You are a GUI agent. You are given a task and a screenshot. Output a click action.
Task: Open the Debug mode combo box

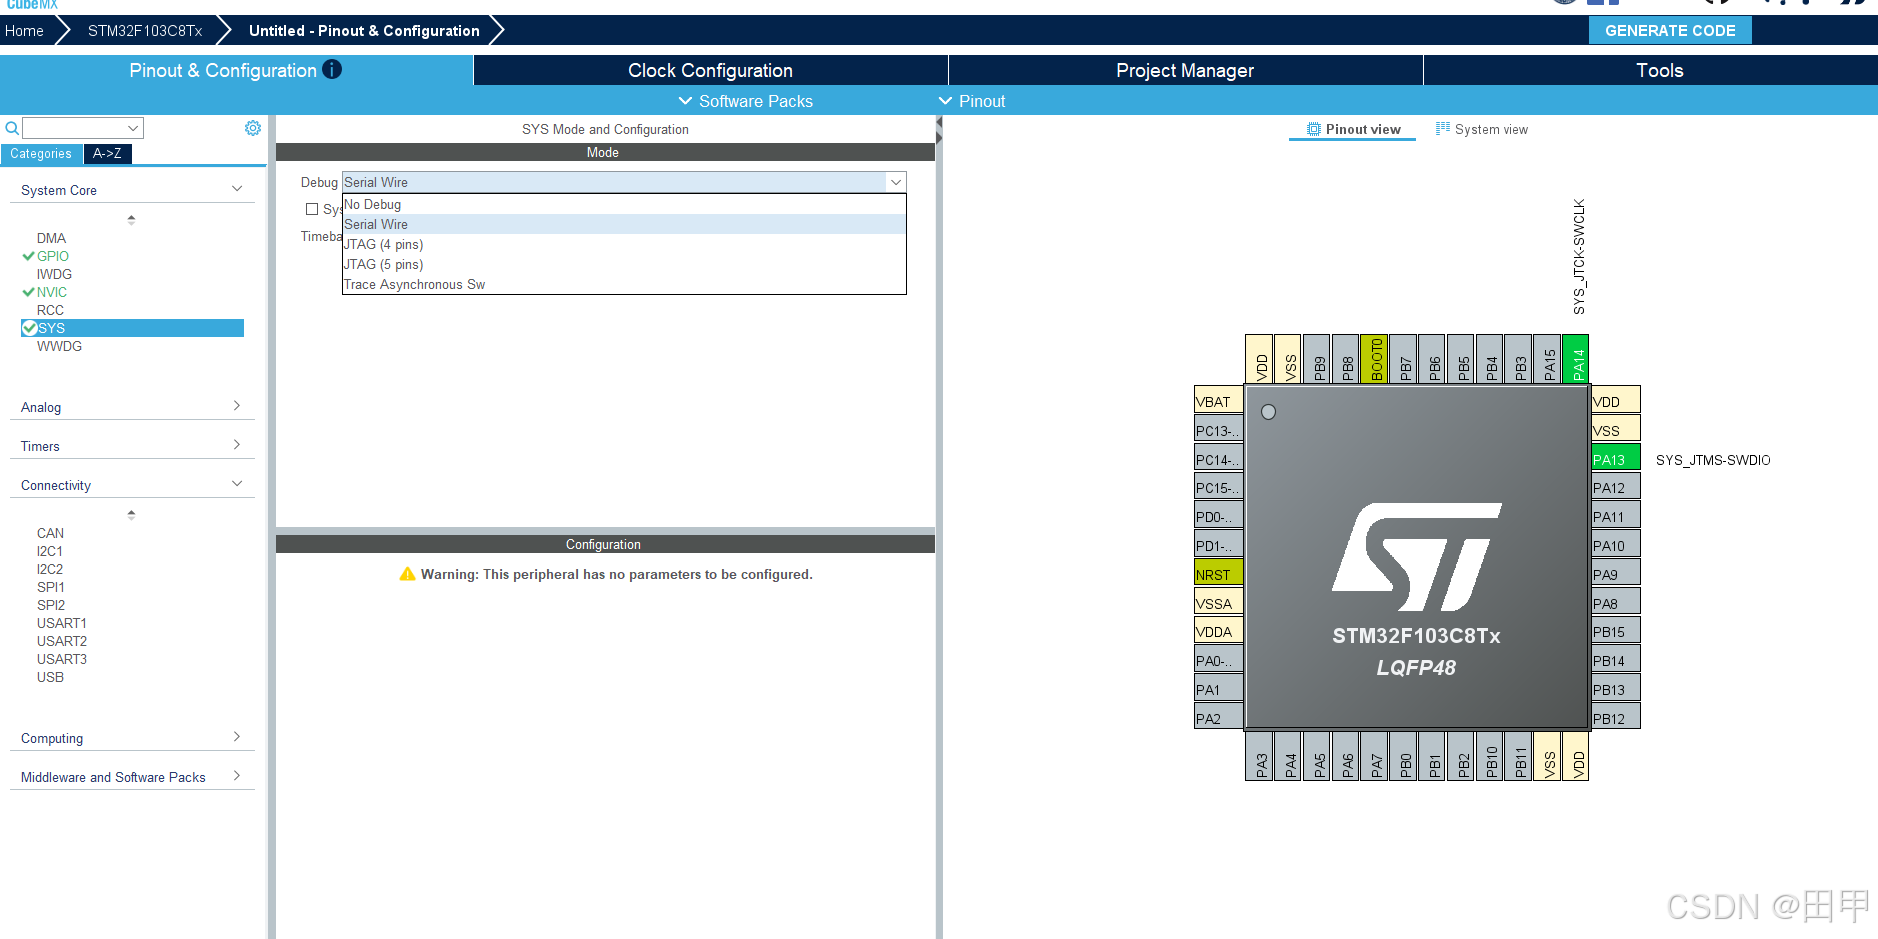[x=624, y=182]
